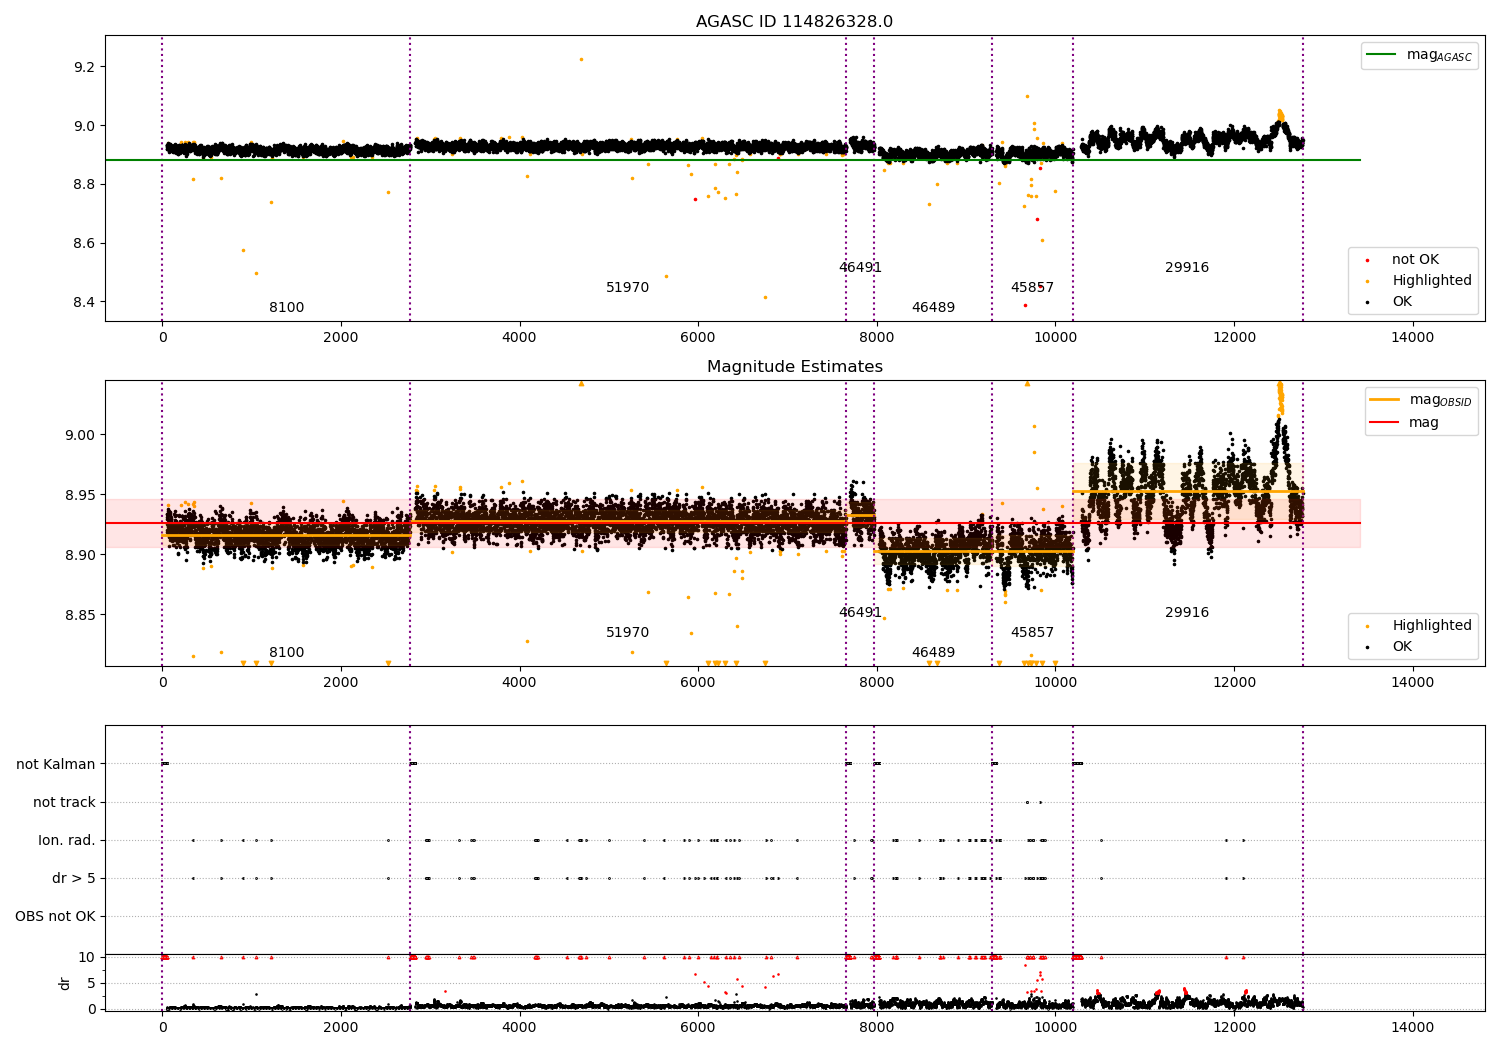The image size is (1500, 1050).
Task: Click "29916" label in the top plot
Action: (x=1187, y=268)
